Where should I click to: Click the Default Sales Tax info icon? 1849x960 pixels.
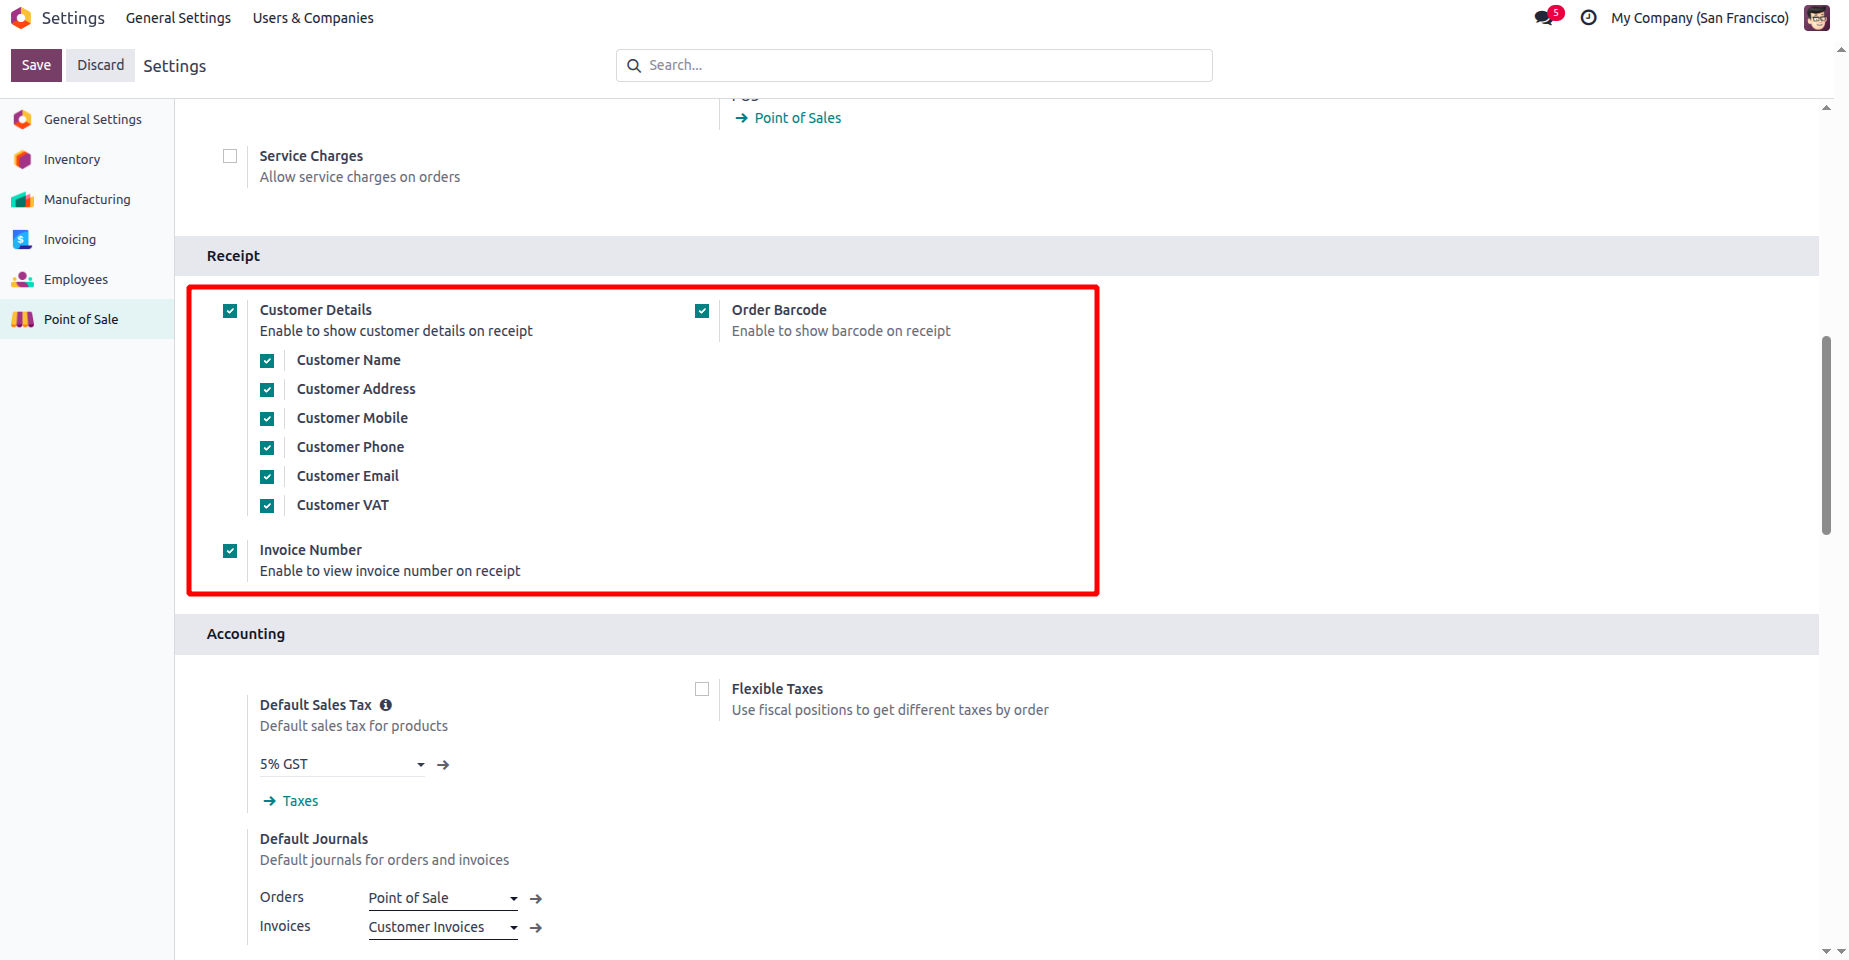(386, 705)
